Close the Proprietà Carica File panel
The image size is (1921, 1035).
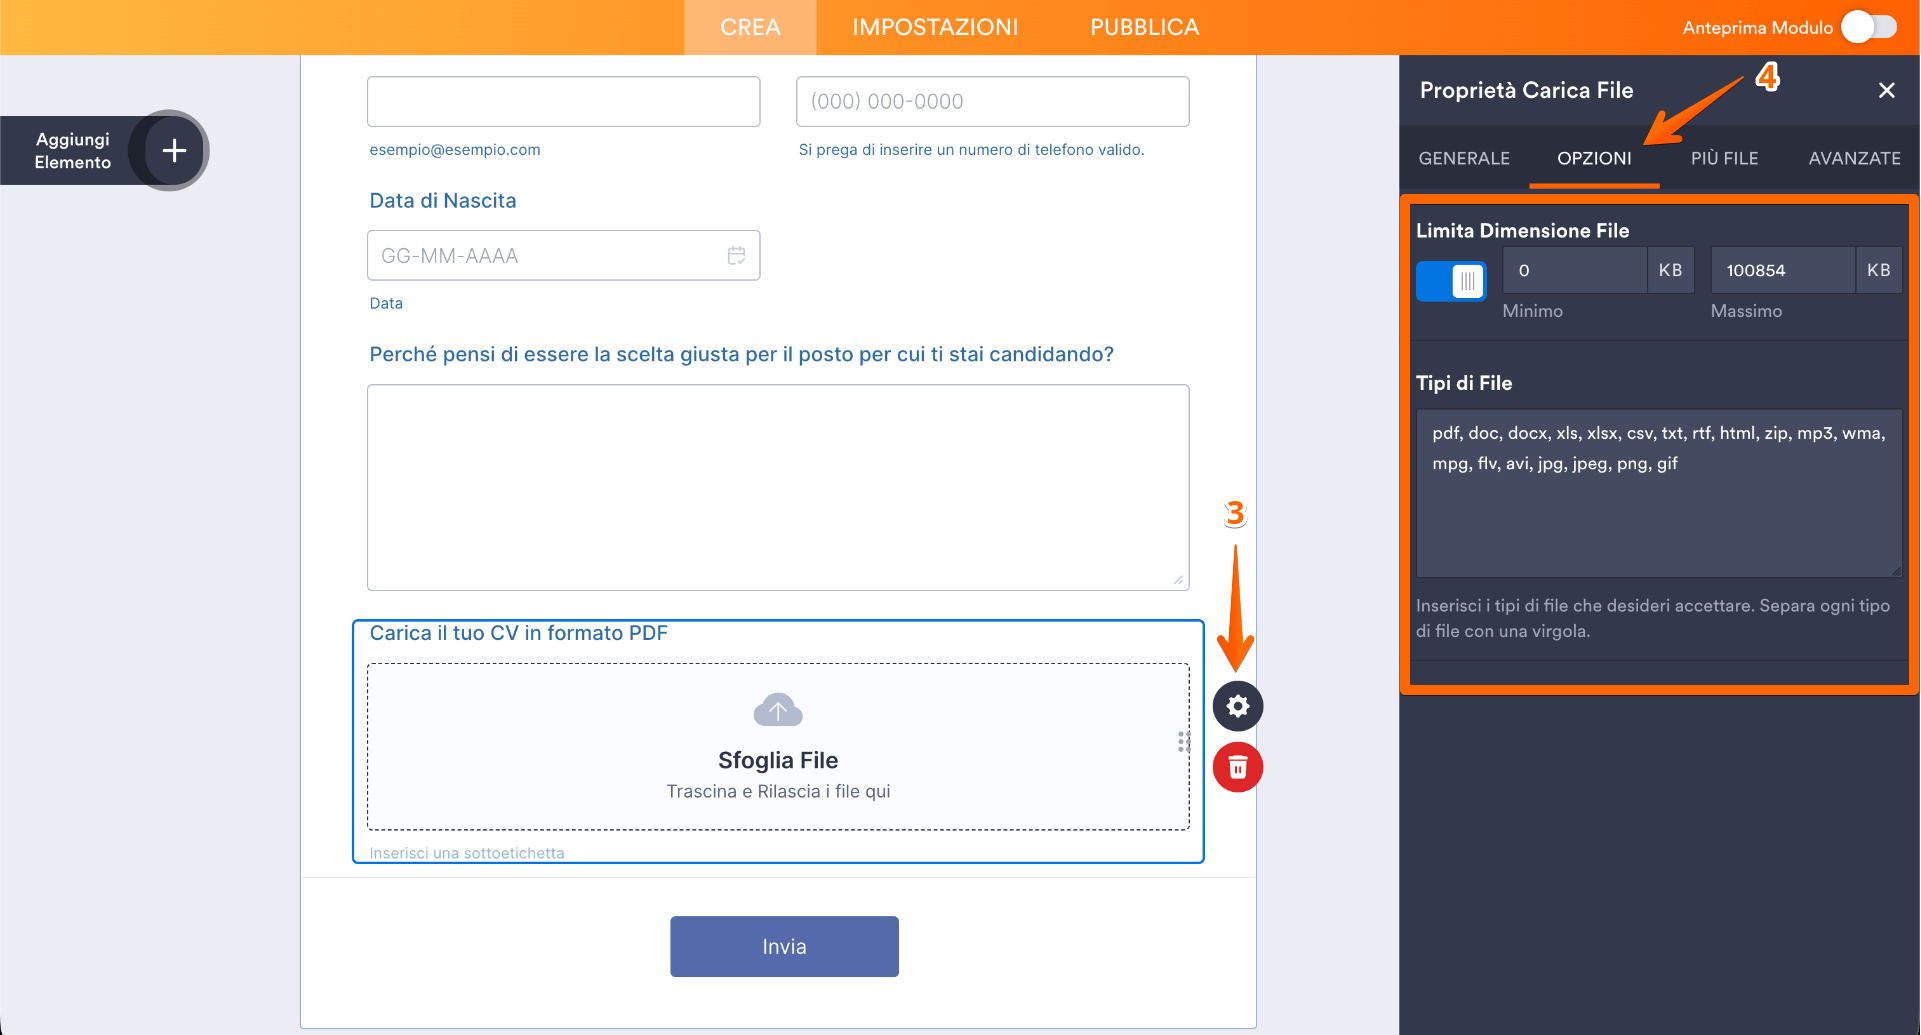click(1886, 90)
